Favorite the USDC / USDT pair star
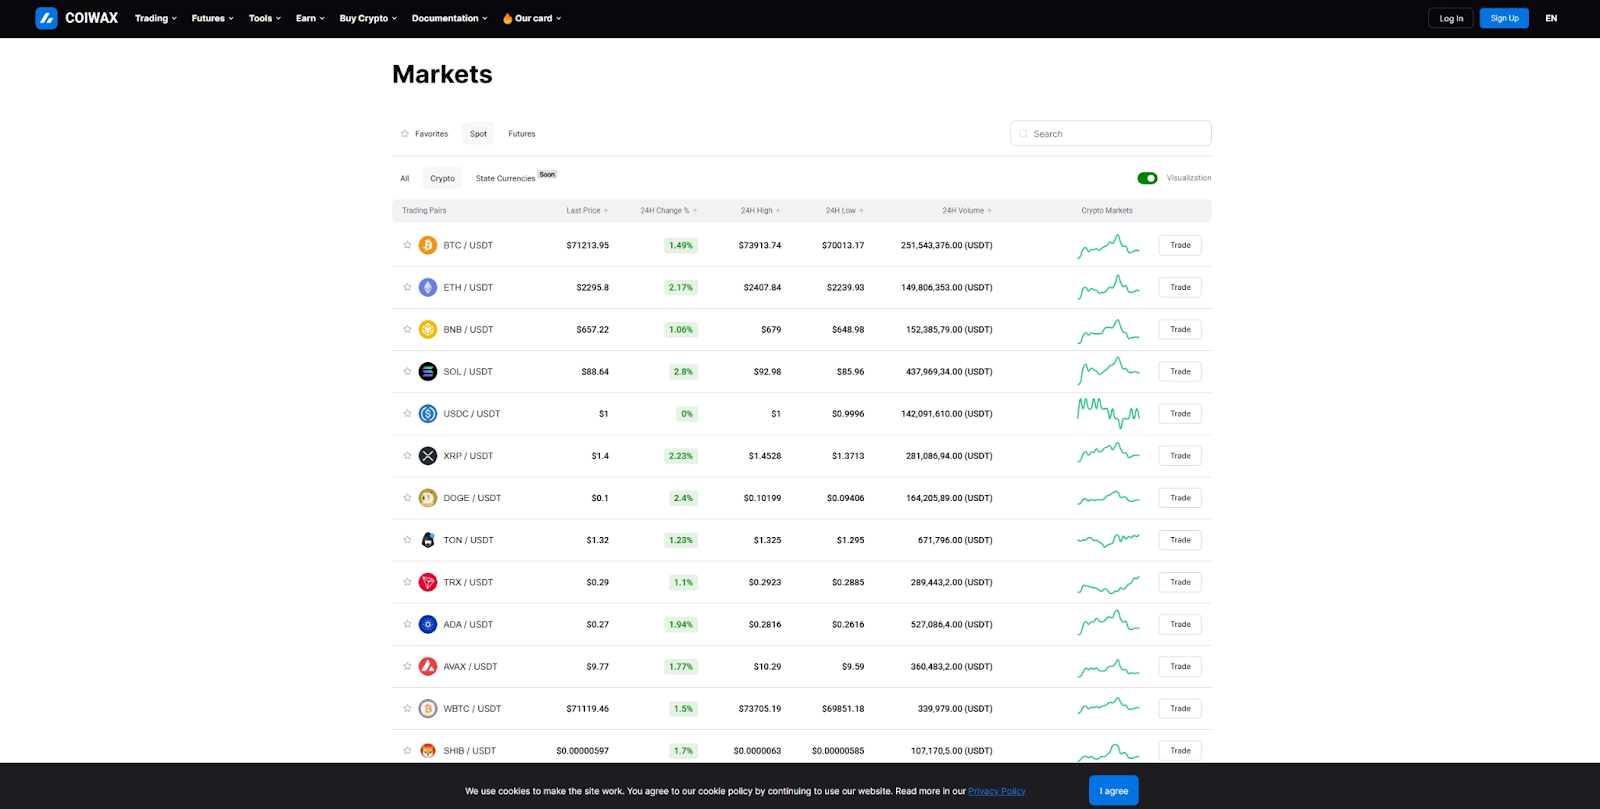 407,413
